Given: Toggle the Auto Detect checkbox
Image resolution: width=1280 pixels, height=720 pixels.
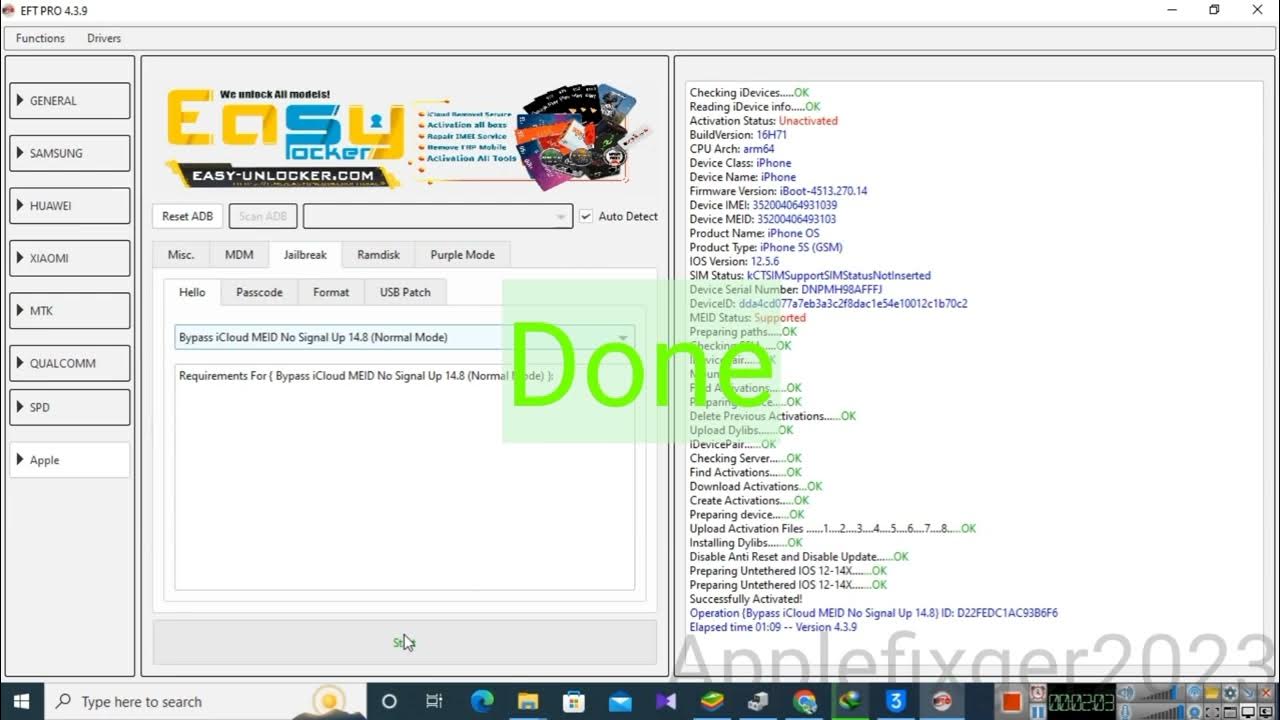Looking at the screenshot, I should coord(586,216).
